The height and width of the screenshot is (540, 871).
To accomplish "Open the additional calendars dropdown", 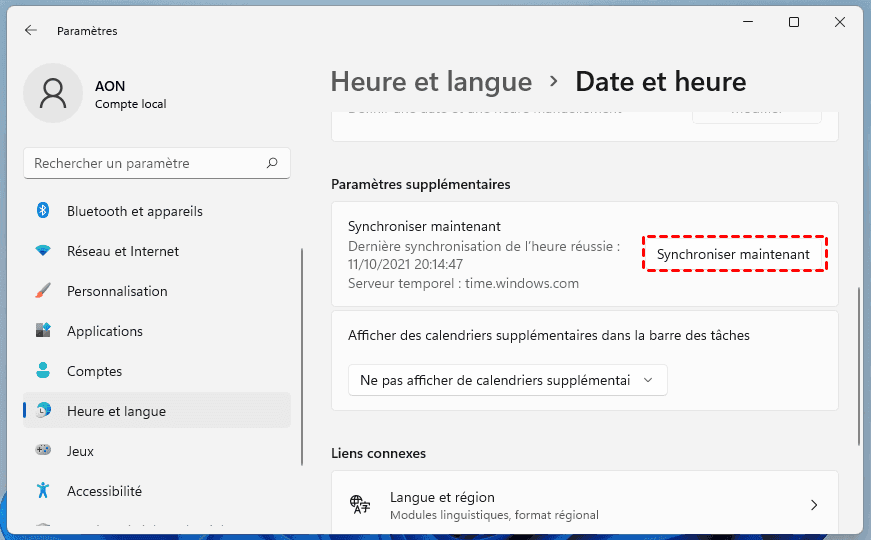I will click(507, 380).
